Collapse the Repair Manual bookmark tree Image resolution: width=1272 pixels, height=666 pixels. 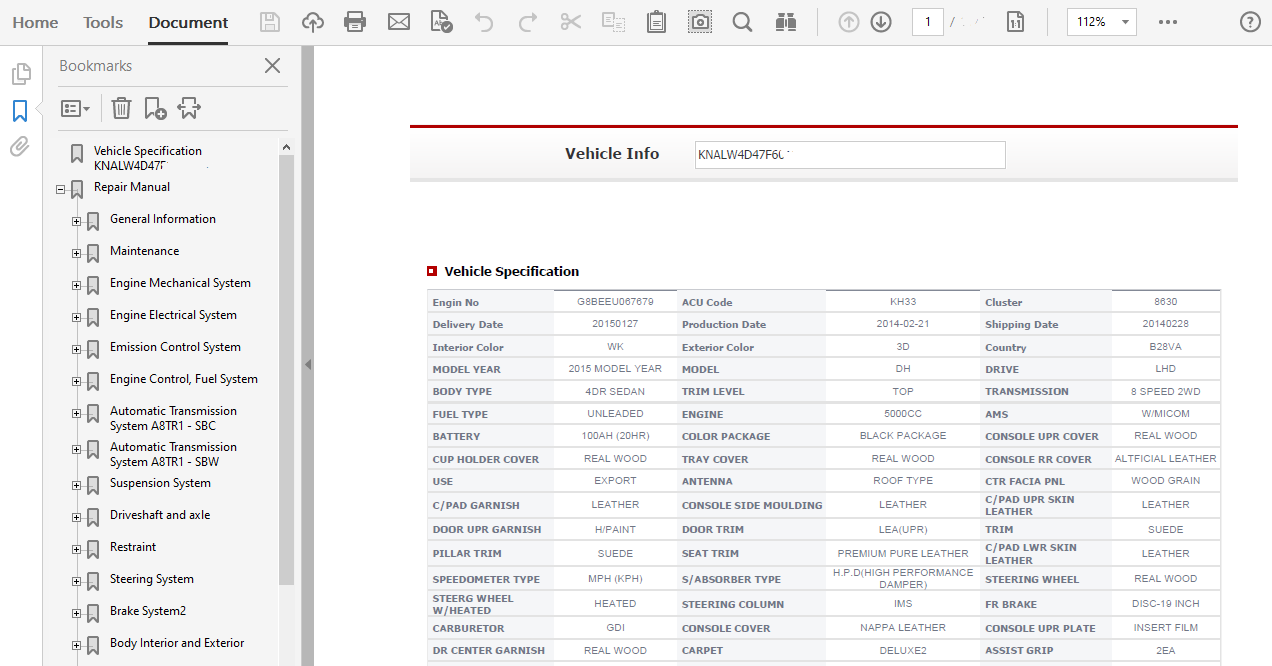pyautogui.click(x=61, y=189)
